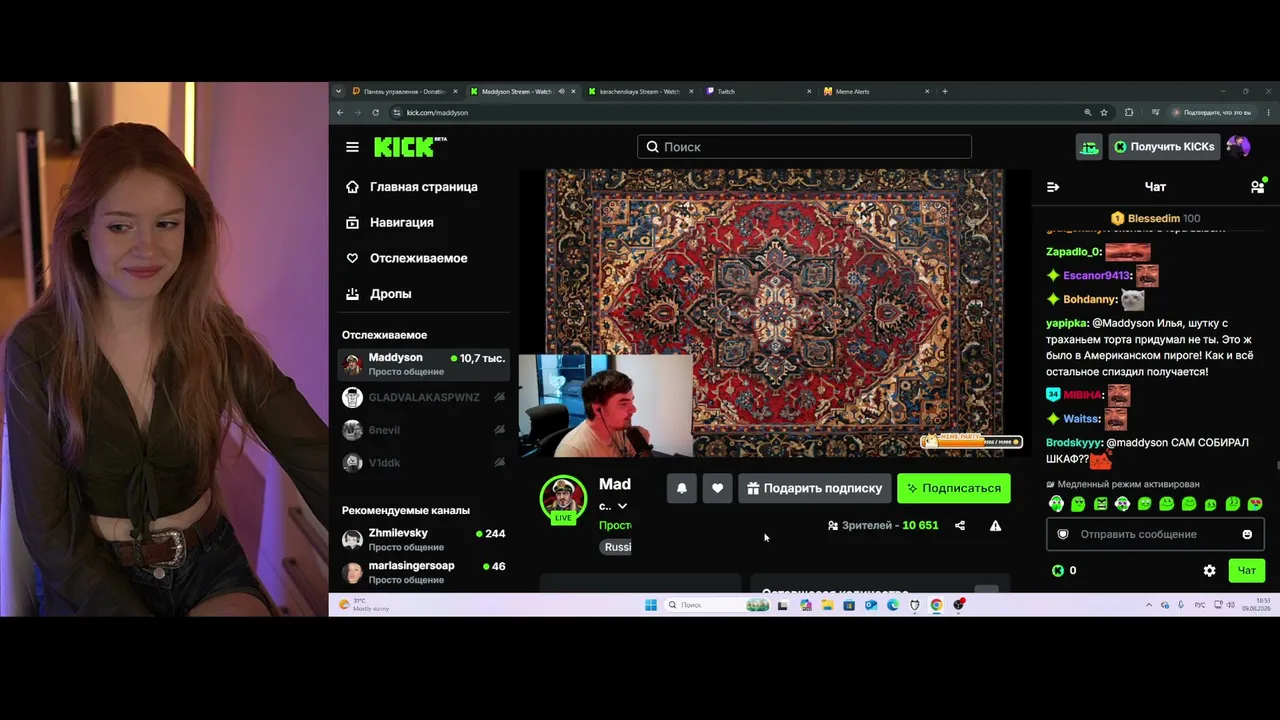Reload the page in the browser
1280x720 pixels.
tap(375, 113)
